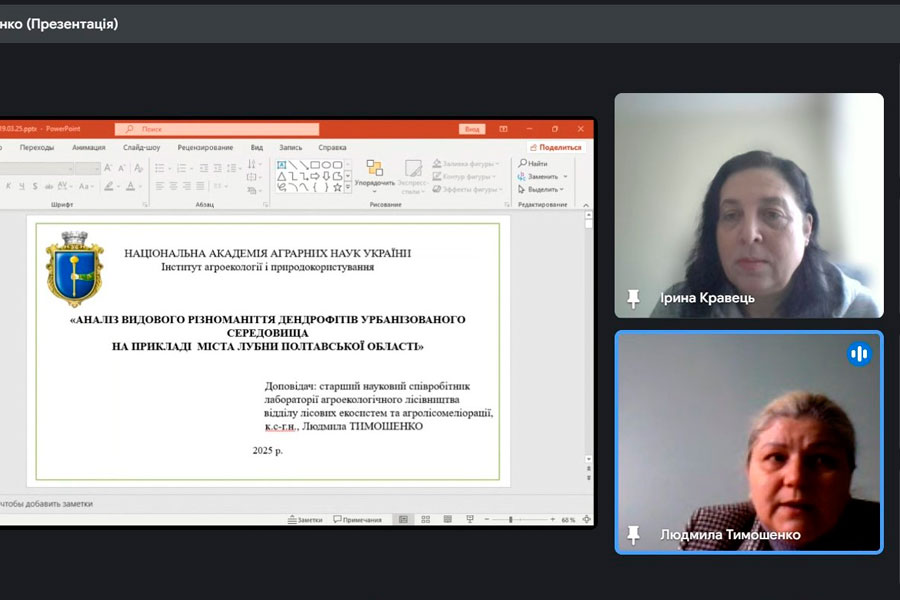Click the Share (Поделиться) button

[556, 148]
